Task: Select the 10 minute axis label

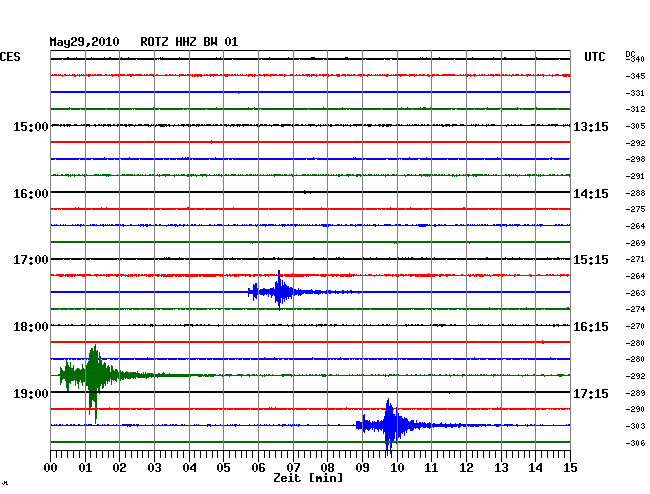Action: point(397,468)
